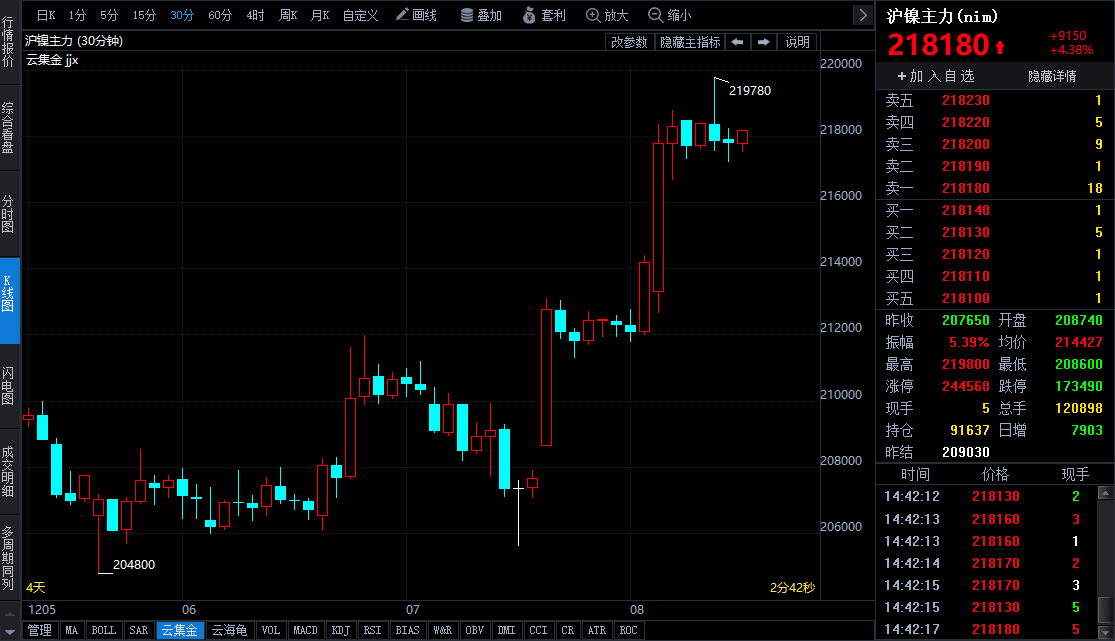This screenshot has height=641, width=1115.
Task: Click the 204800 low price label
Action: pyautogui.click(x=134, y=565)
